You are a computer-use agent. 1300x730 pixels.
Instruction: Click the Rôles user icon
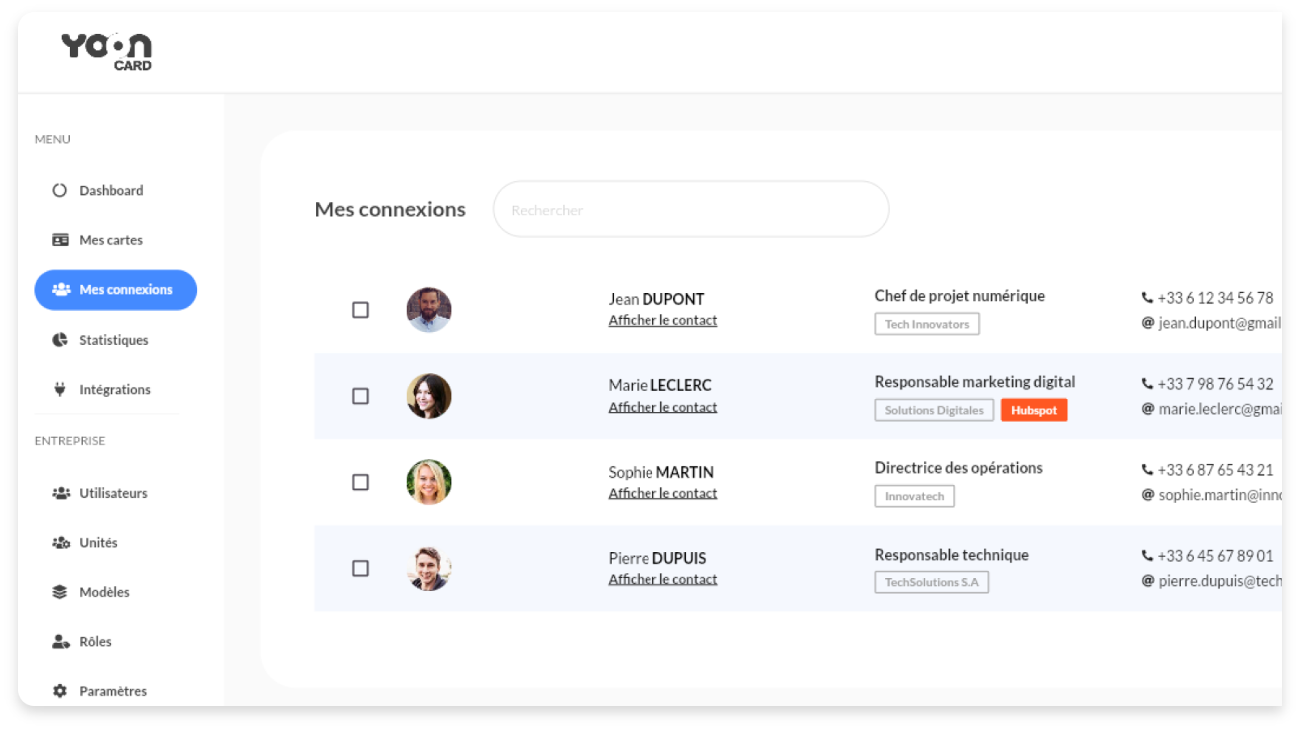click(x=60, y=642)
